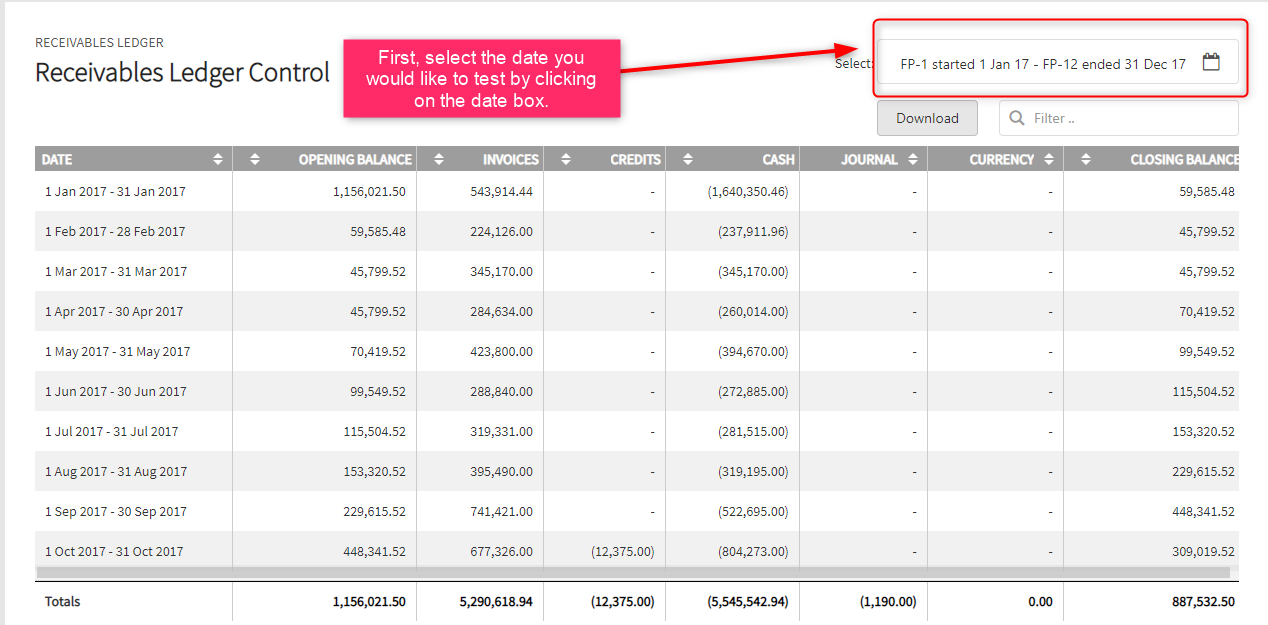Click January closing balance 59,585.48
The width and height of the screenshot is (1268, 625).
1207,191
